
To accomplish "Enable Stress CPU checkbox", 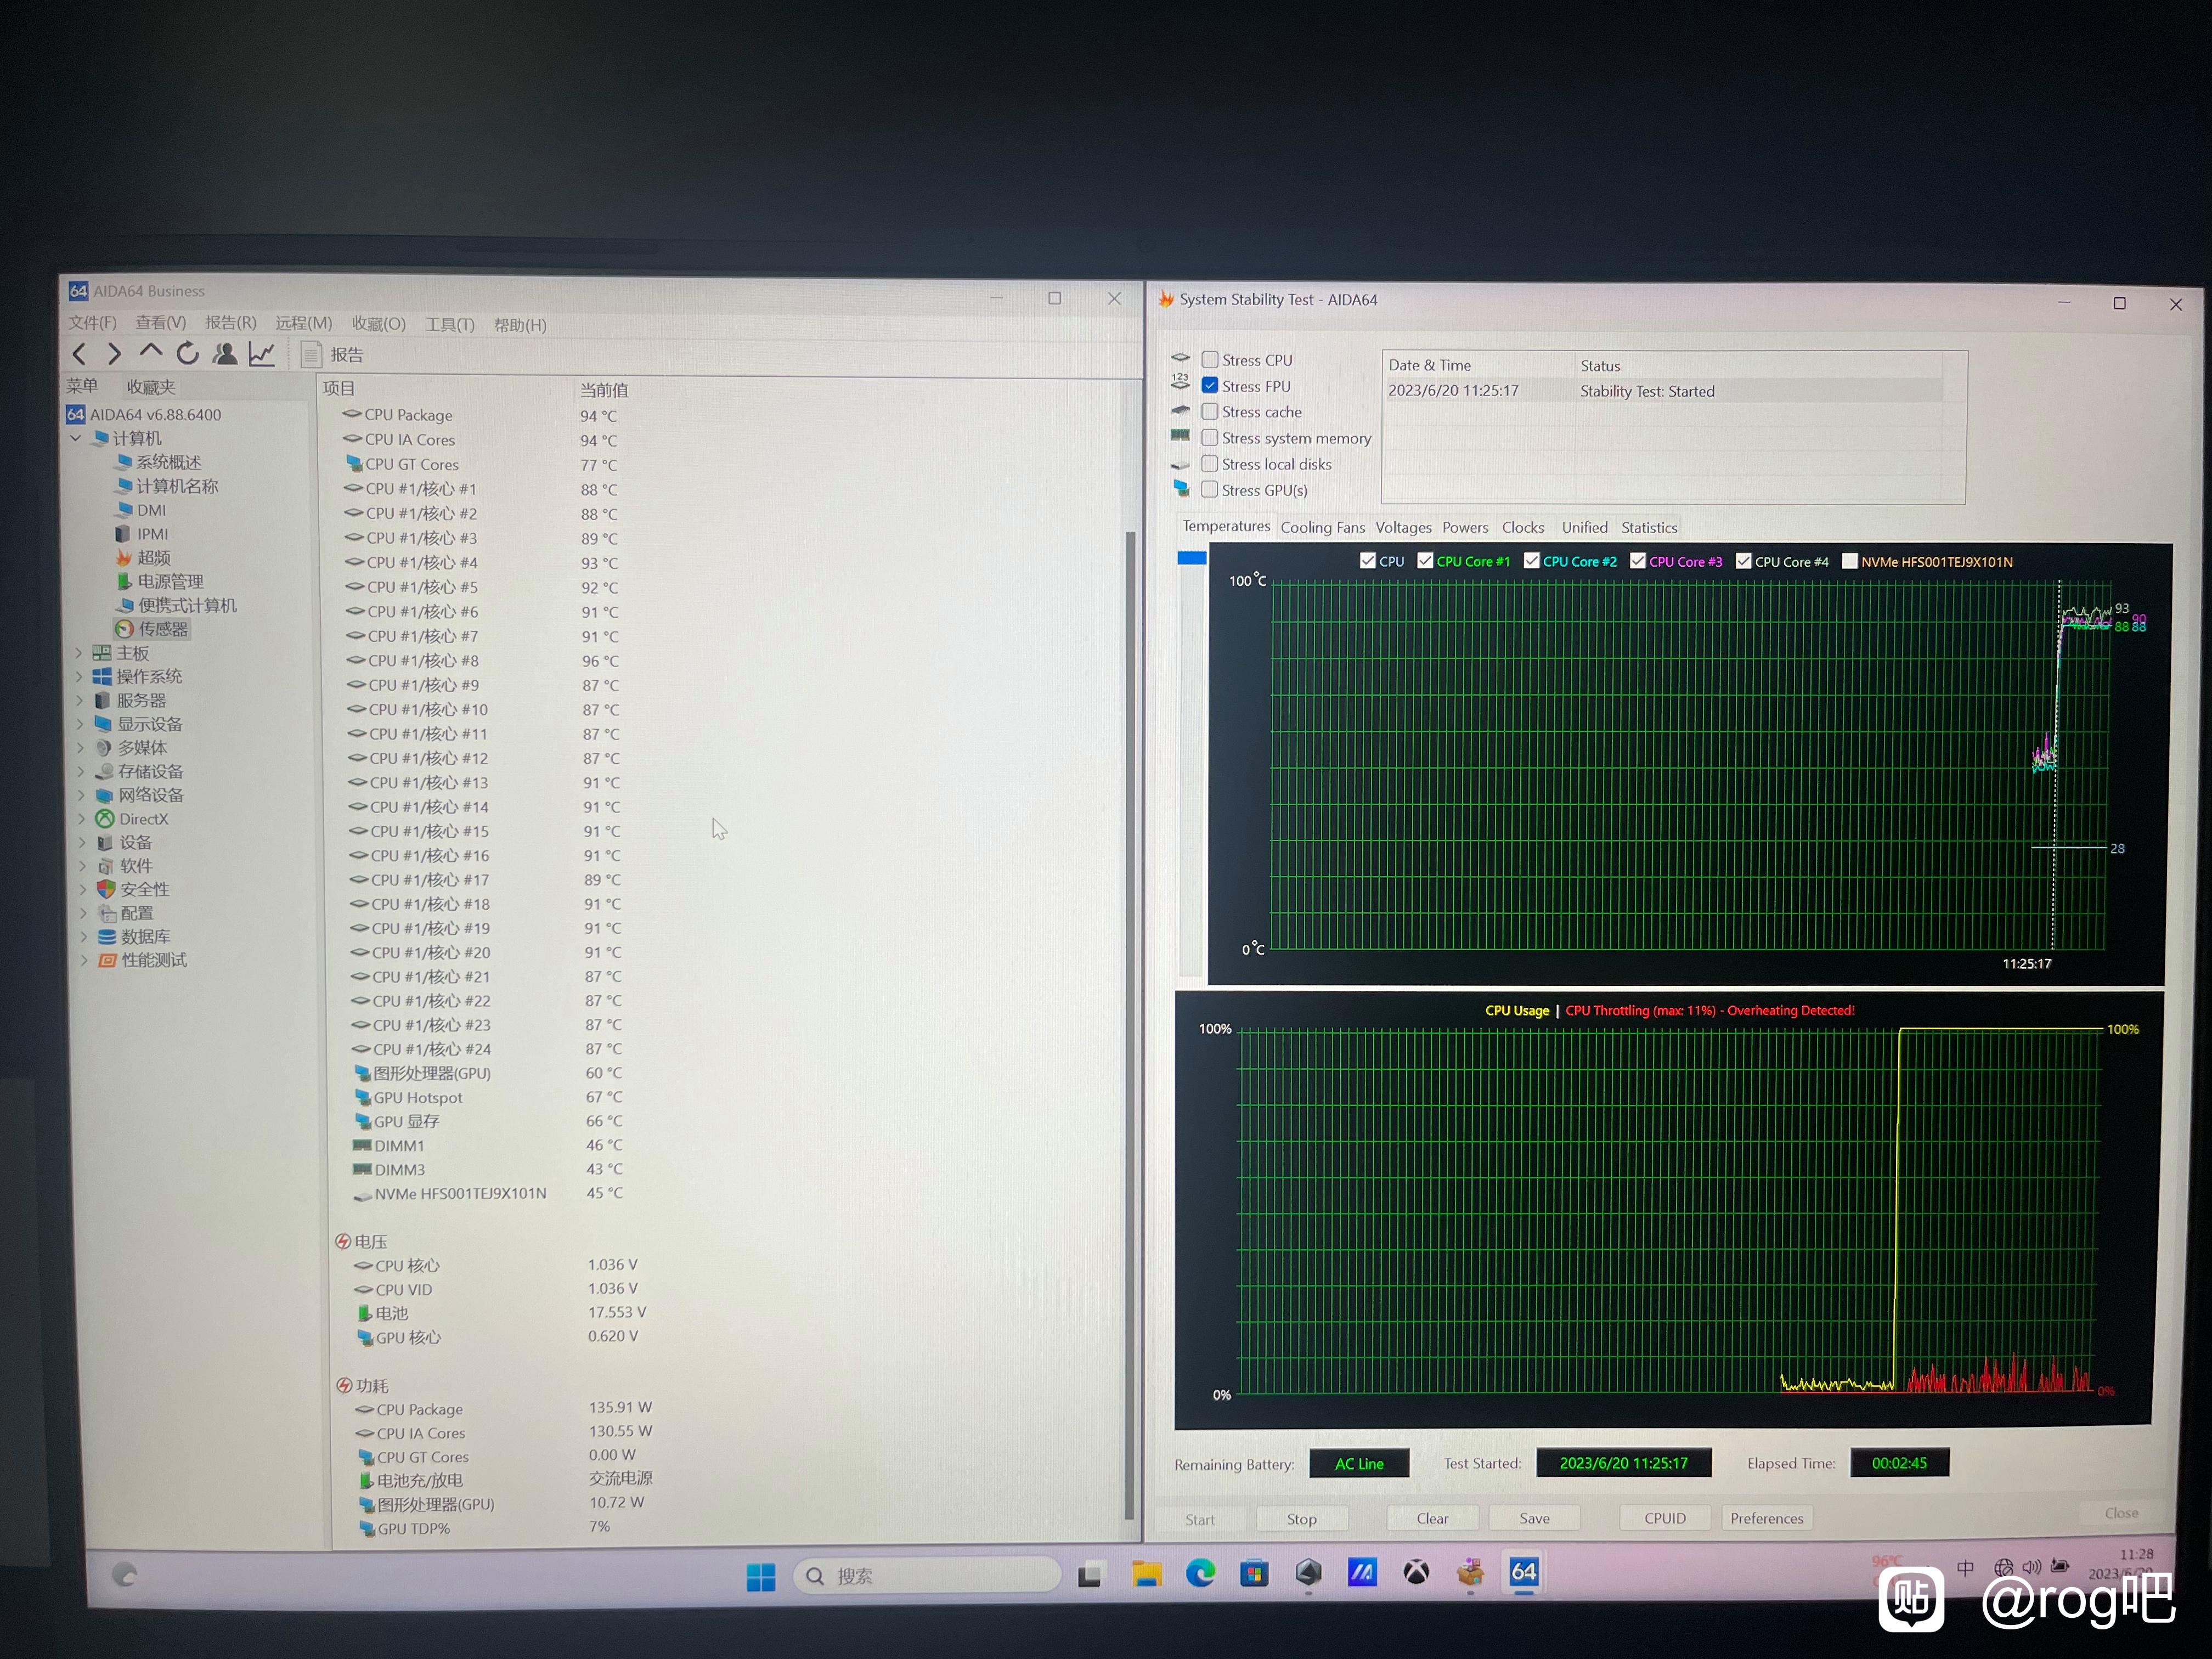I will click(1210, 359).
